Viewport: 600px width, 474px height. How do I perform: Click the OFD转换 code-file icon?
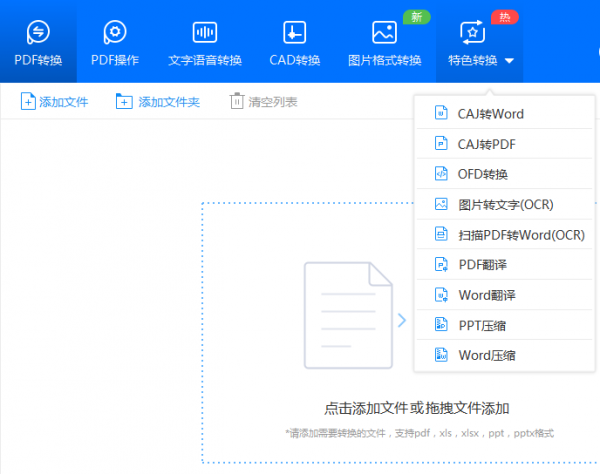click(441, 174)
